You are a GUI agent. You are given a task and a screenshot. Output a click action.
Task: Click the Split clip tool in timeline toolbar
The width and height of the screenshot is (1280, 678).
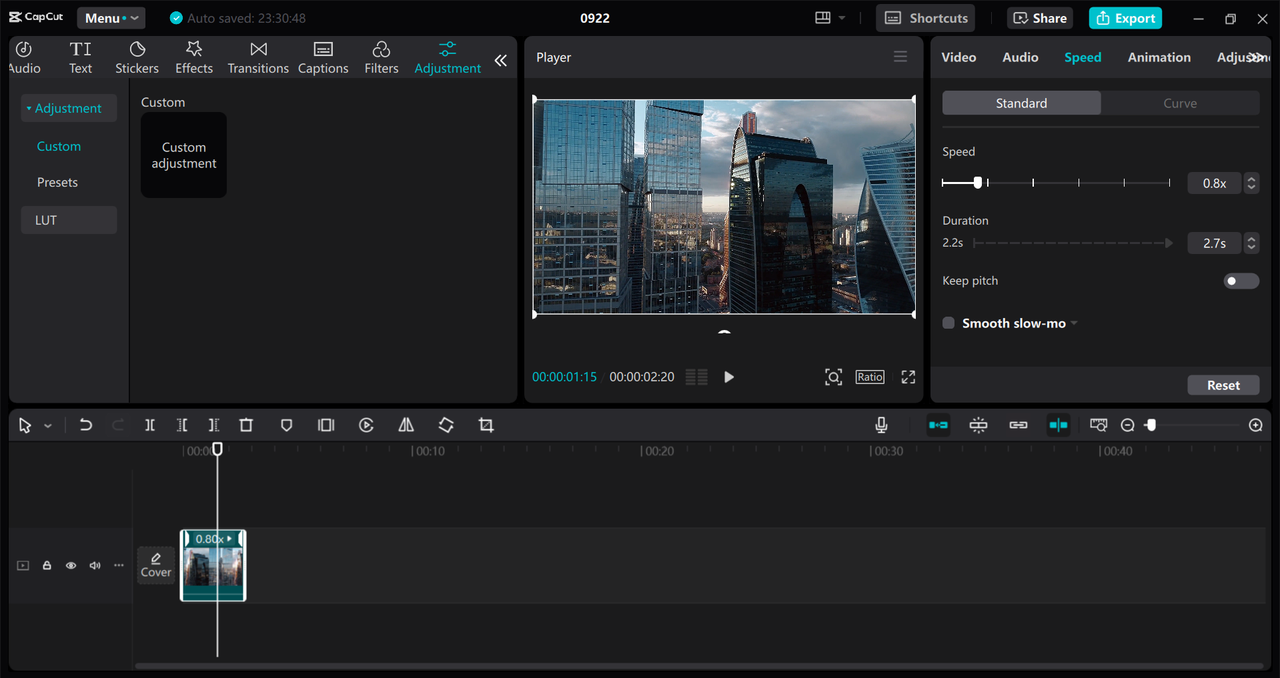[x=150, y=425]
